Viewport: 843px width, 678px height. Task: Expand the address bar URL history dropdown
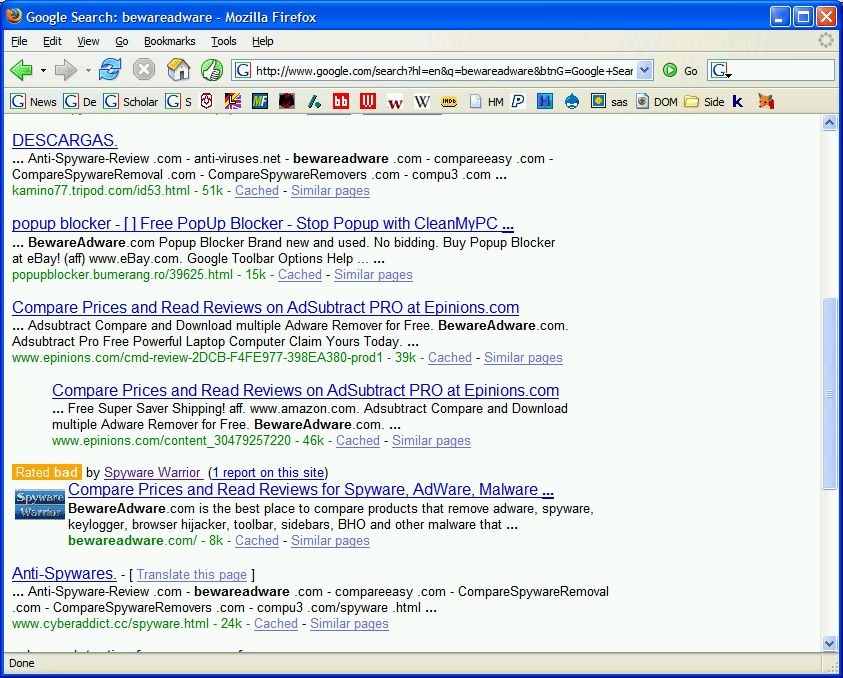tap(645, 70)
